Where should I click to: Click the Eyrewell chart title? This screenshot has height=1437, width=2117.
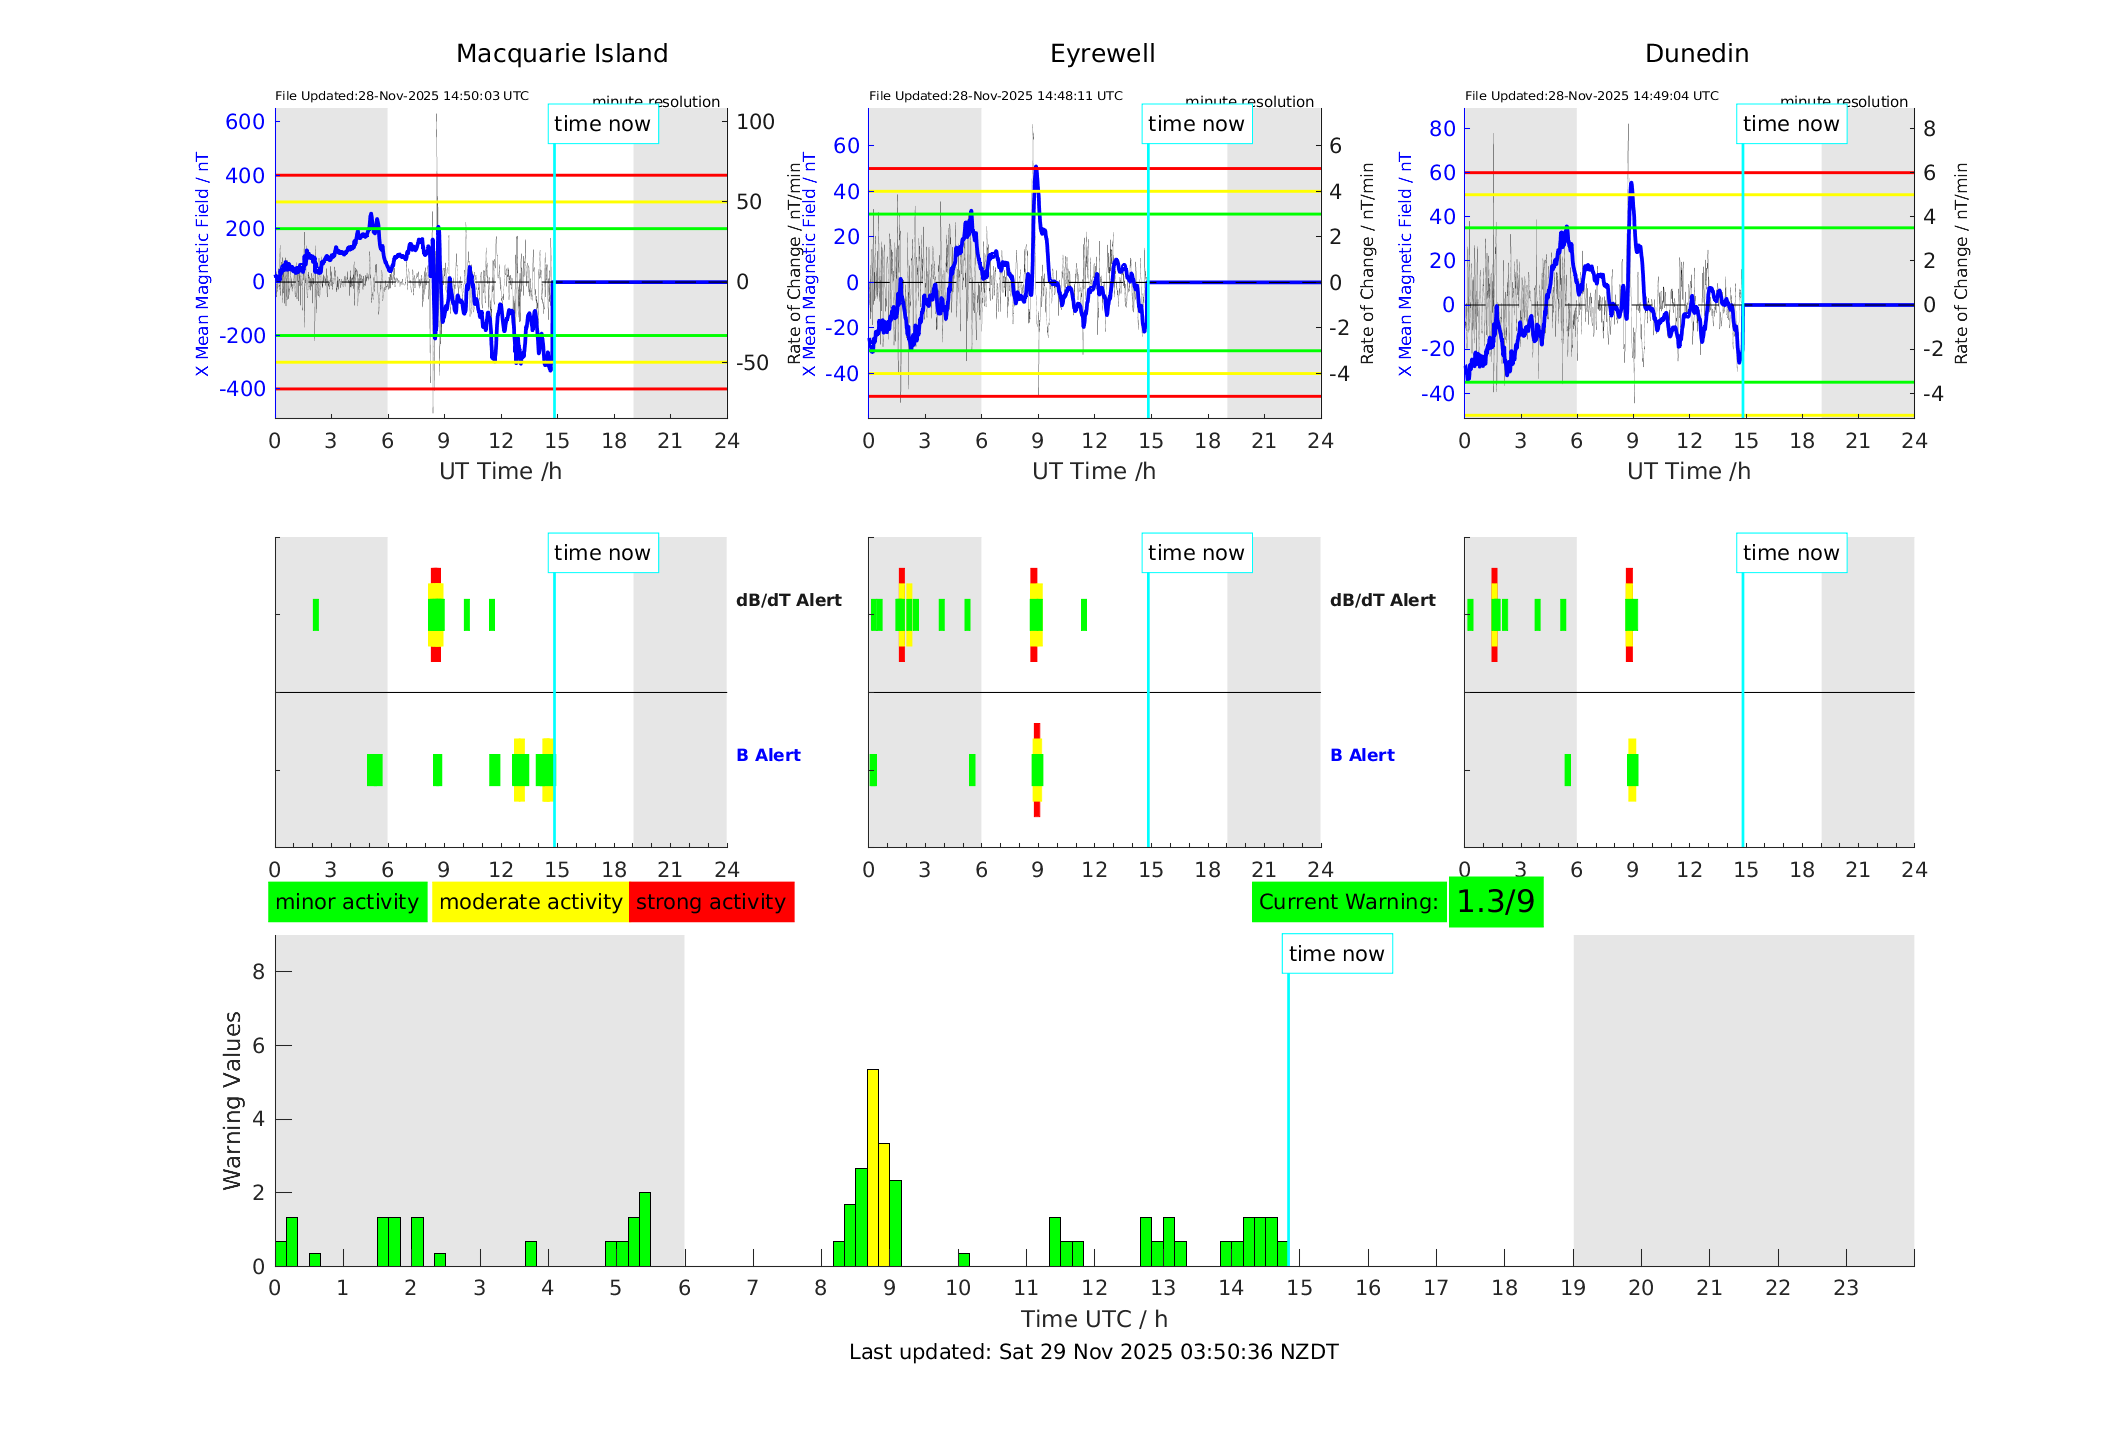click(x=1102, y=54)
